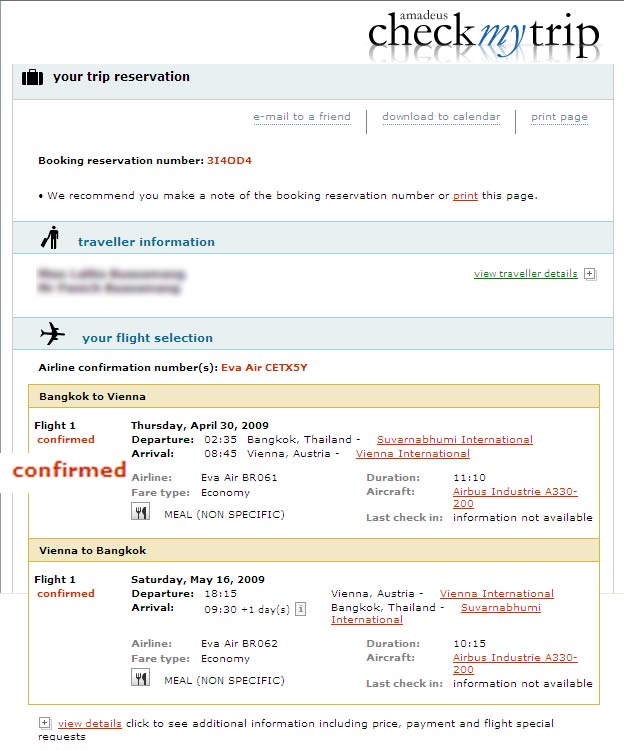Click the 'Vienna to Bangkok' section header
The image size is (624, 750).
tap(314, 551)
